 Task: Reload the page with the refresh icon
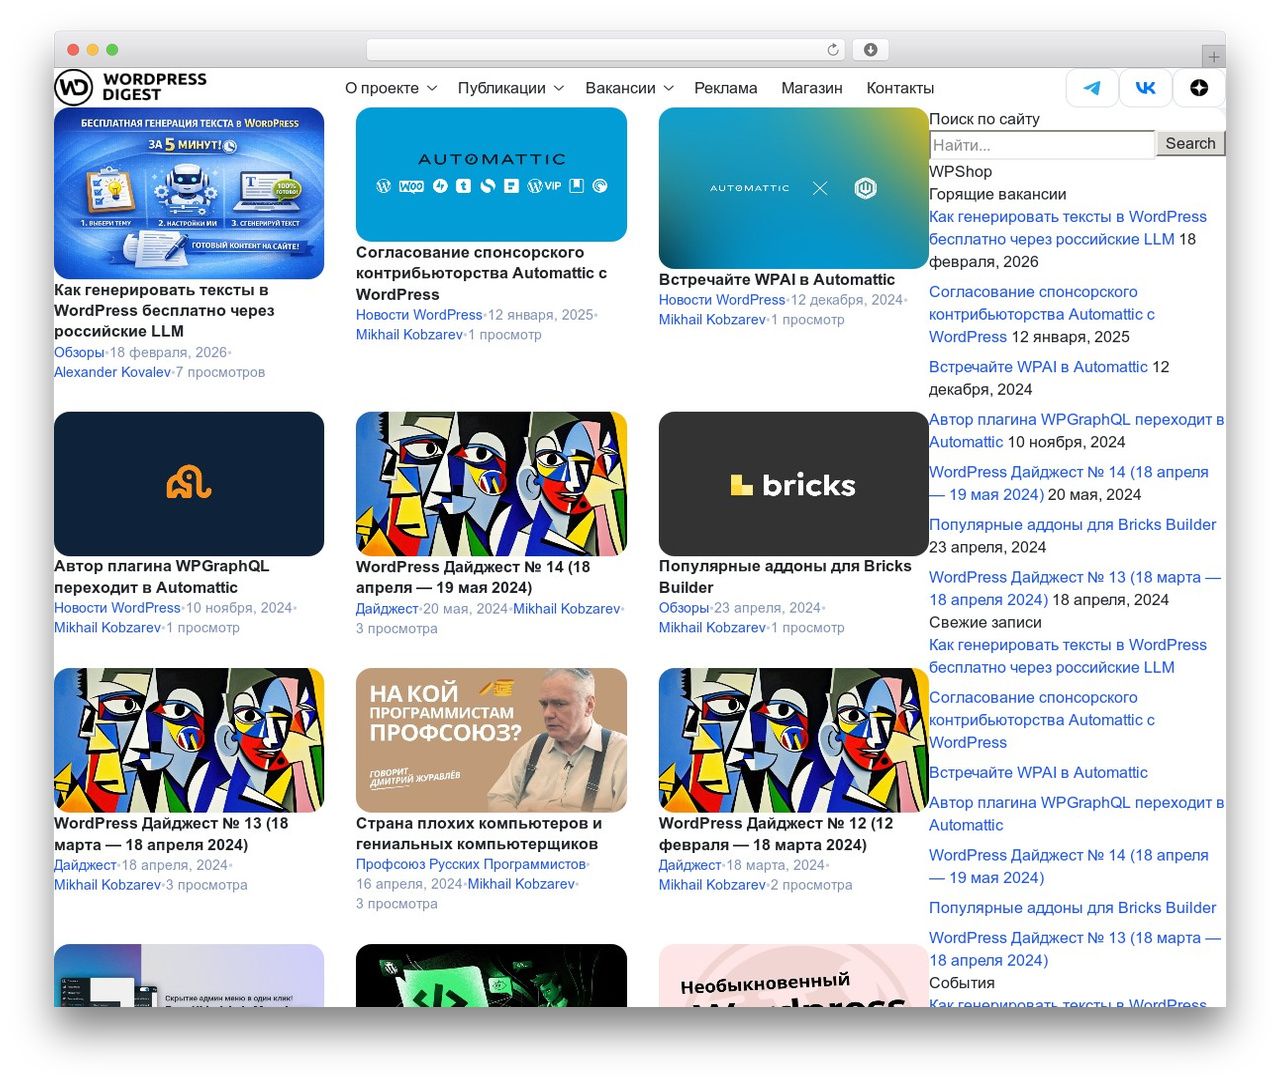(833, 50)
